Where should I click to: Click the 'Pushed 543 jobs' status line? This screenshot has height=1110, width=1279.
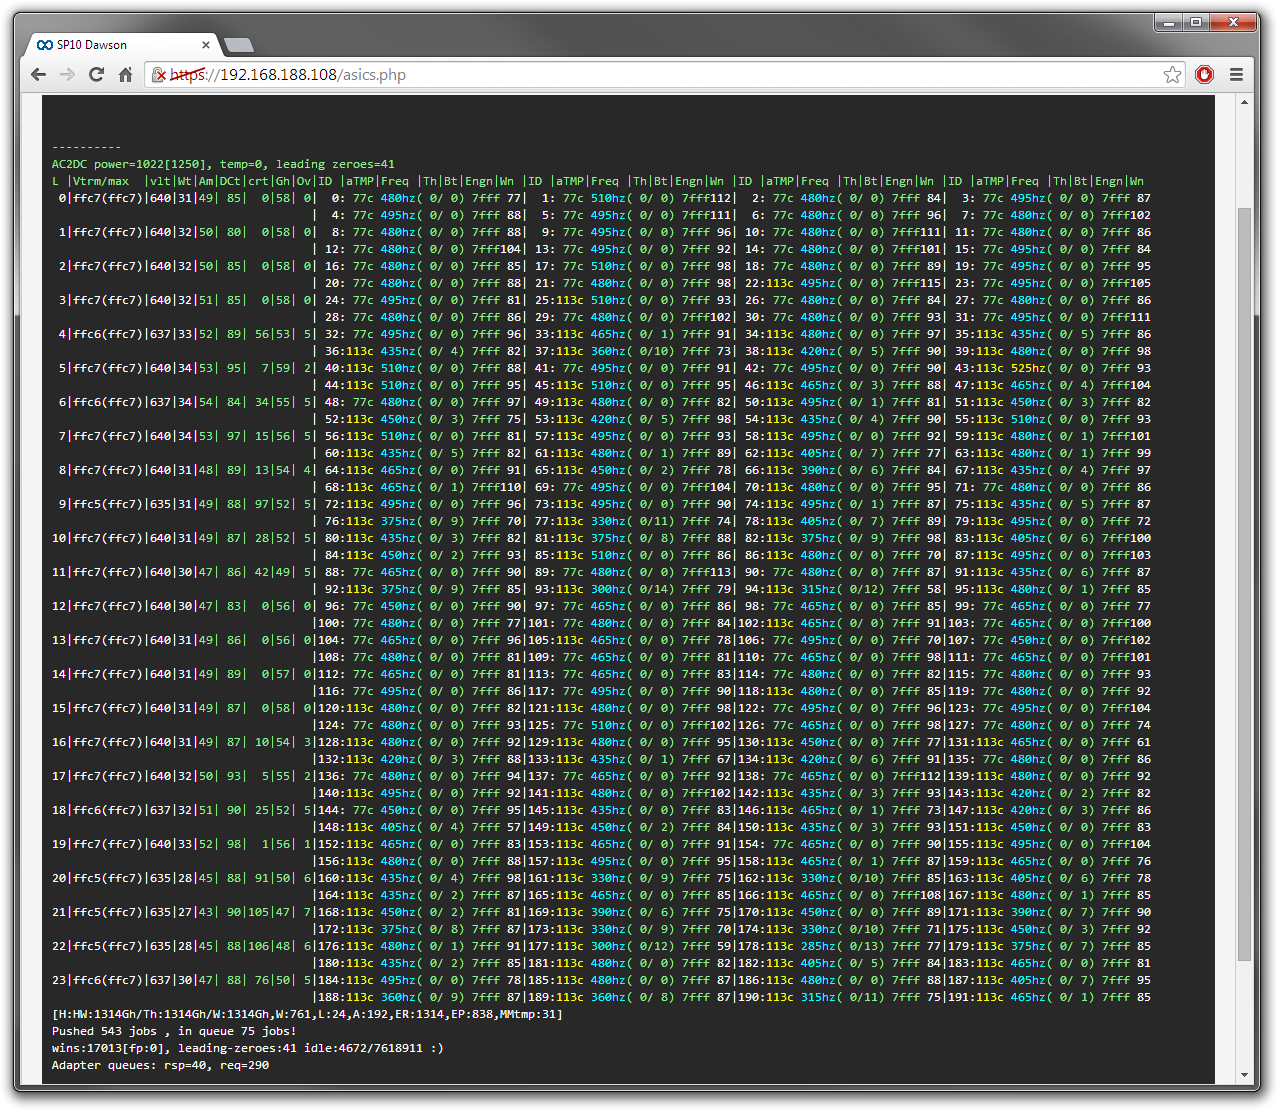pos(174,1031)
